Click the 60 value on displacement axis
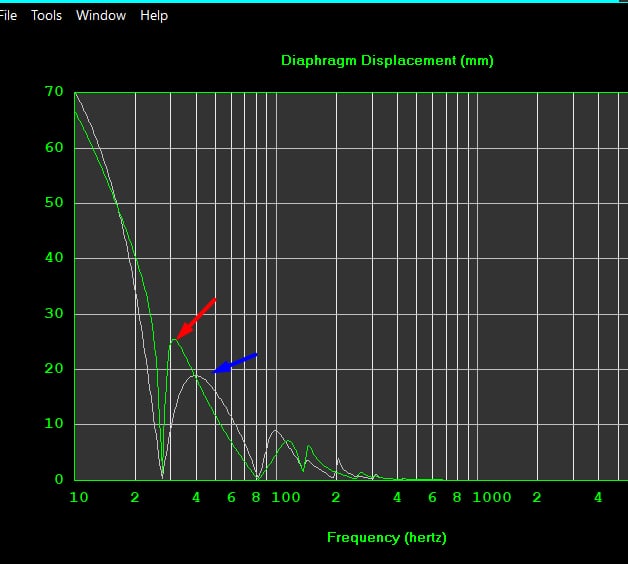The height and width of the screenshot is (564, 628). [54, 148]
